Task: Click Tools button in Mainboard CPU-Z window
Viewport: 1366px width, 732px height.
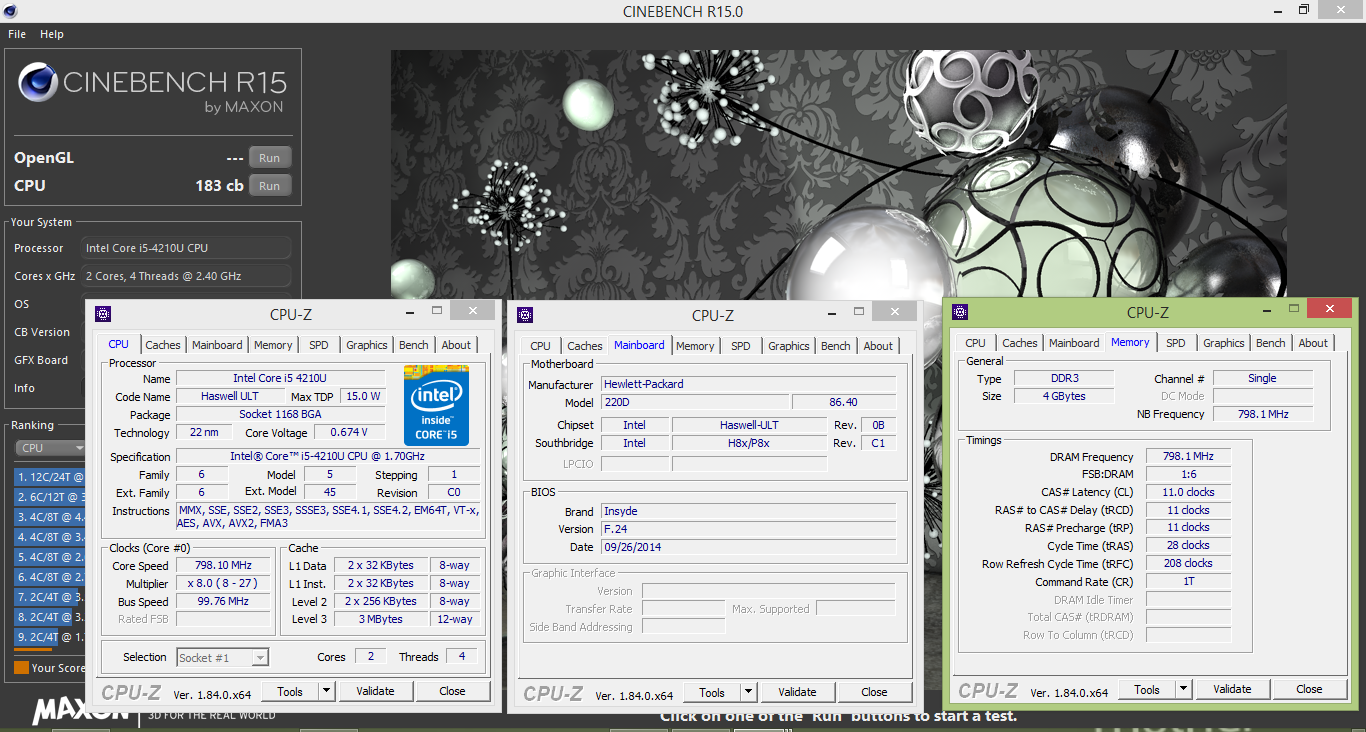Action: pyautogui.click(x=712, y=692)
